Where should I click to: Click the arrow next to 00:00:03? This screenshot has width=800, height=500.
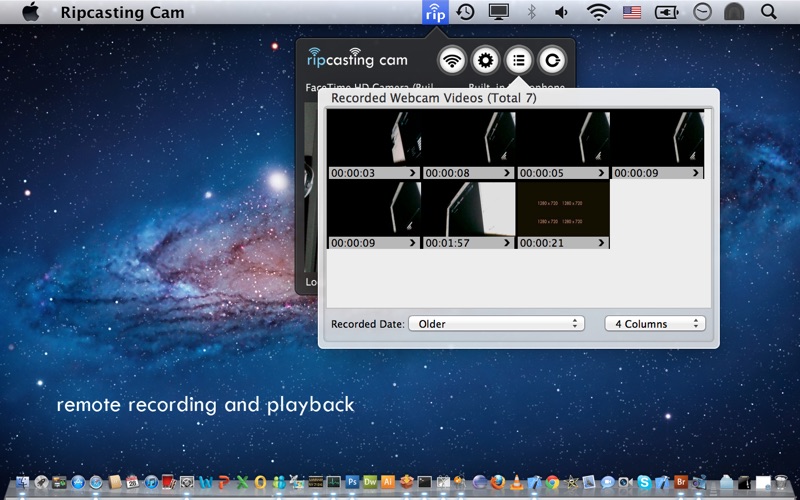pos(413,173)
